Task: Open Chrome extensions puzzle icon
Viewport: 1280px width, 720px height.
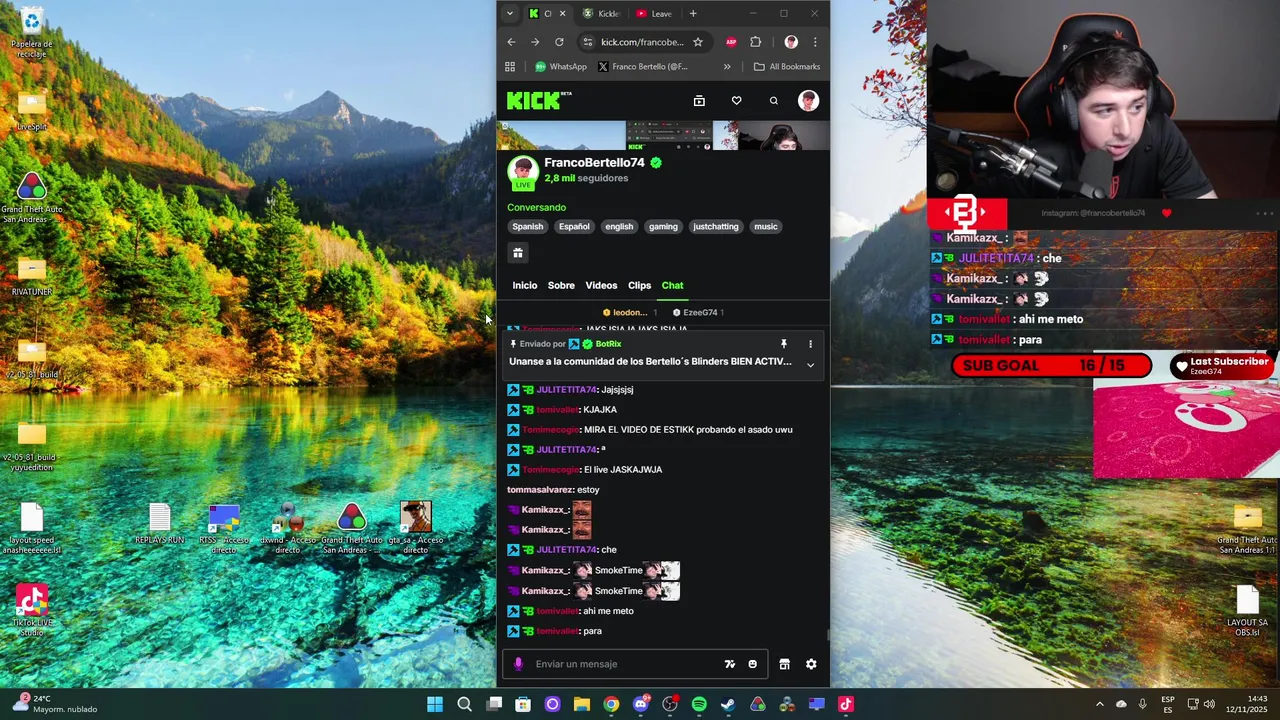Action: tap(755, 42)
